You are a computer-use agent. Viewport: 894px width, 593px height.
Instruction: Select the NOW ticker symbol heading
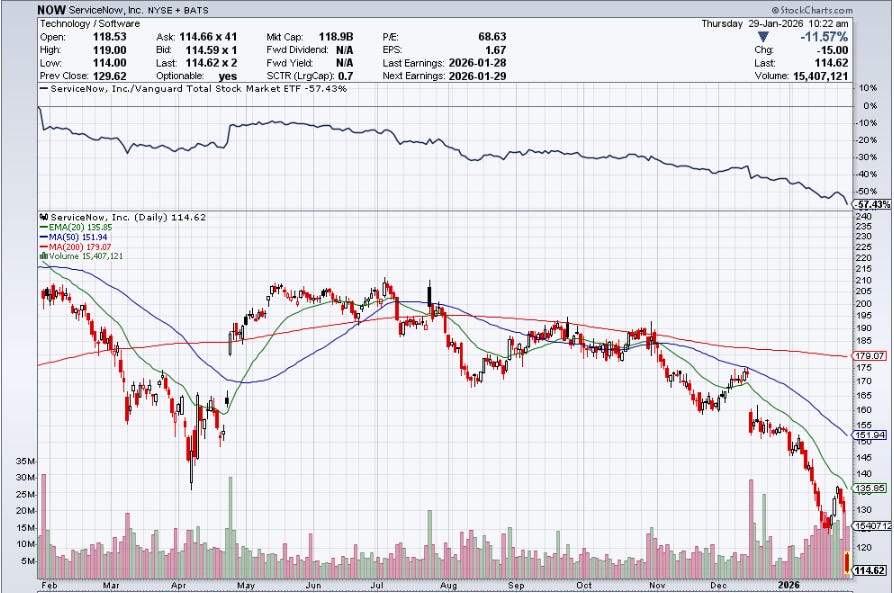(51, 10)
